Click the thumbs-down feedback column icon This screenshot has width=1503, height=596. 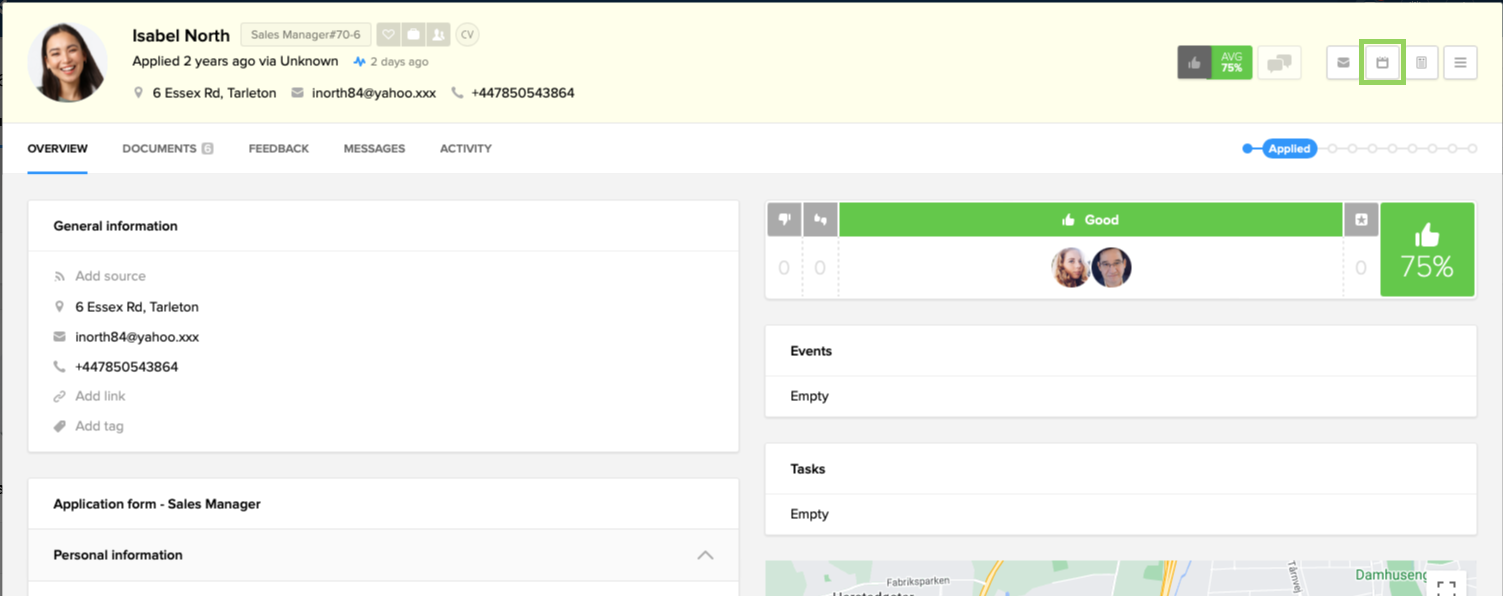tap(784, 220)
